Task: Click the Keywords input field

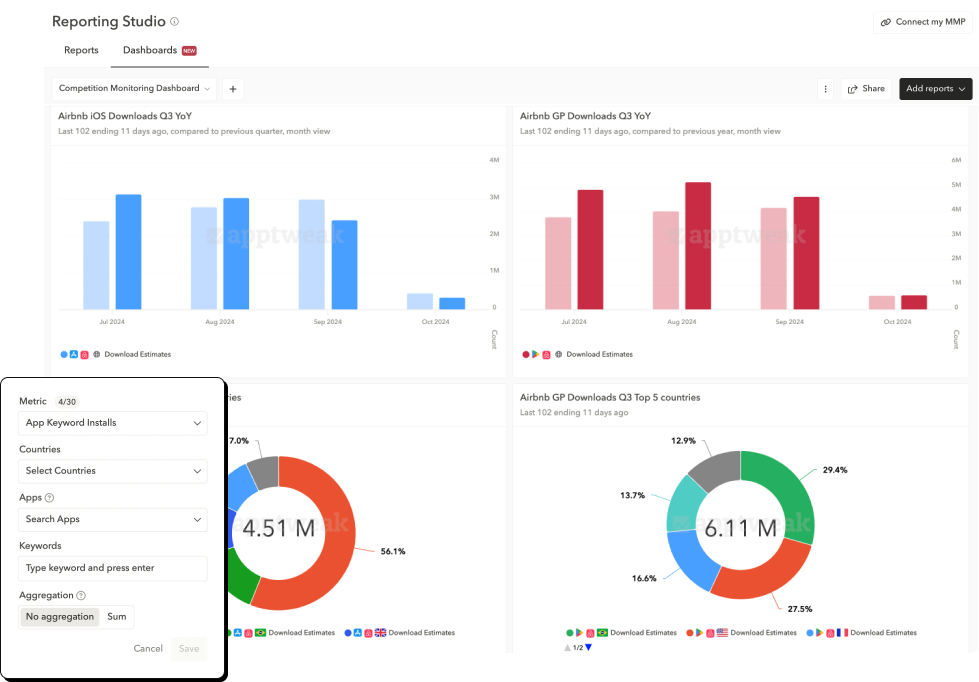Action: tap(112, 568)
